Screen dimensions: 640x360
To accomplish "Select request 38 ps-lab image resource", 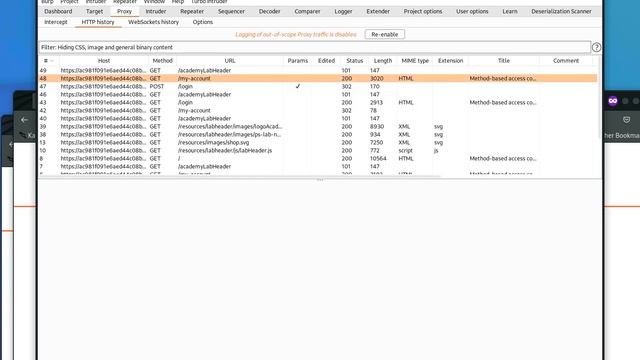I will [318, 134].
